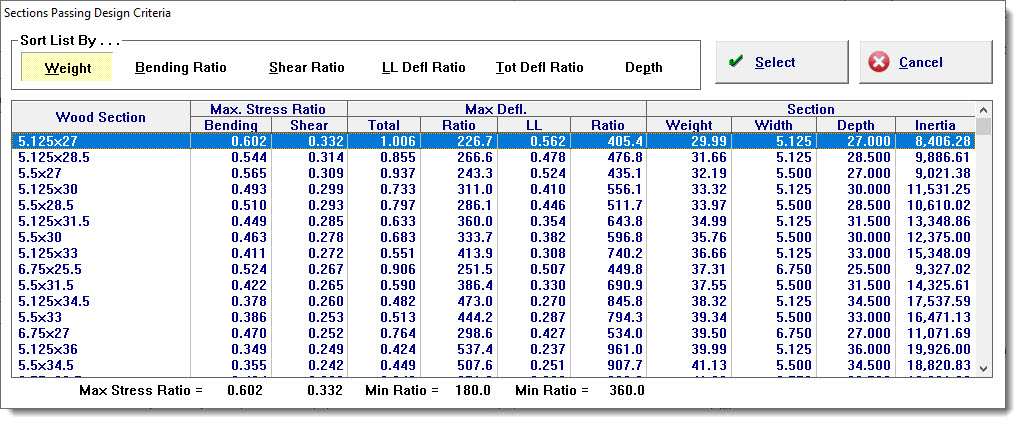This screenshot has width=1021, height=424.
Task: Click the Weight column header in table
Action: click(x=689, y=125)
